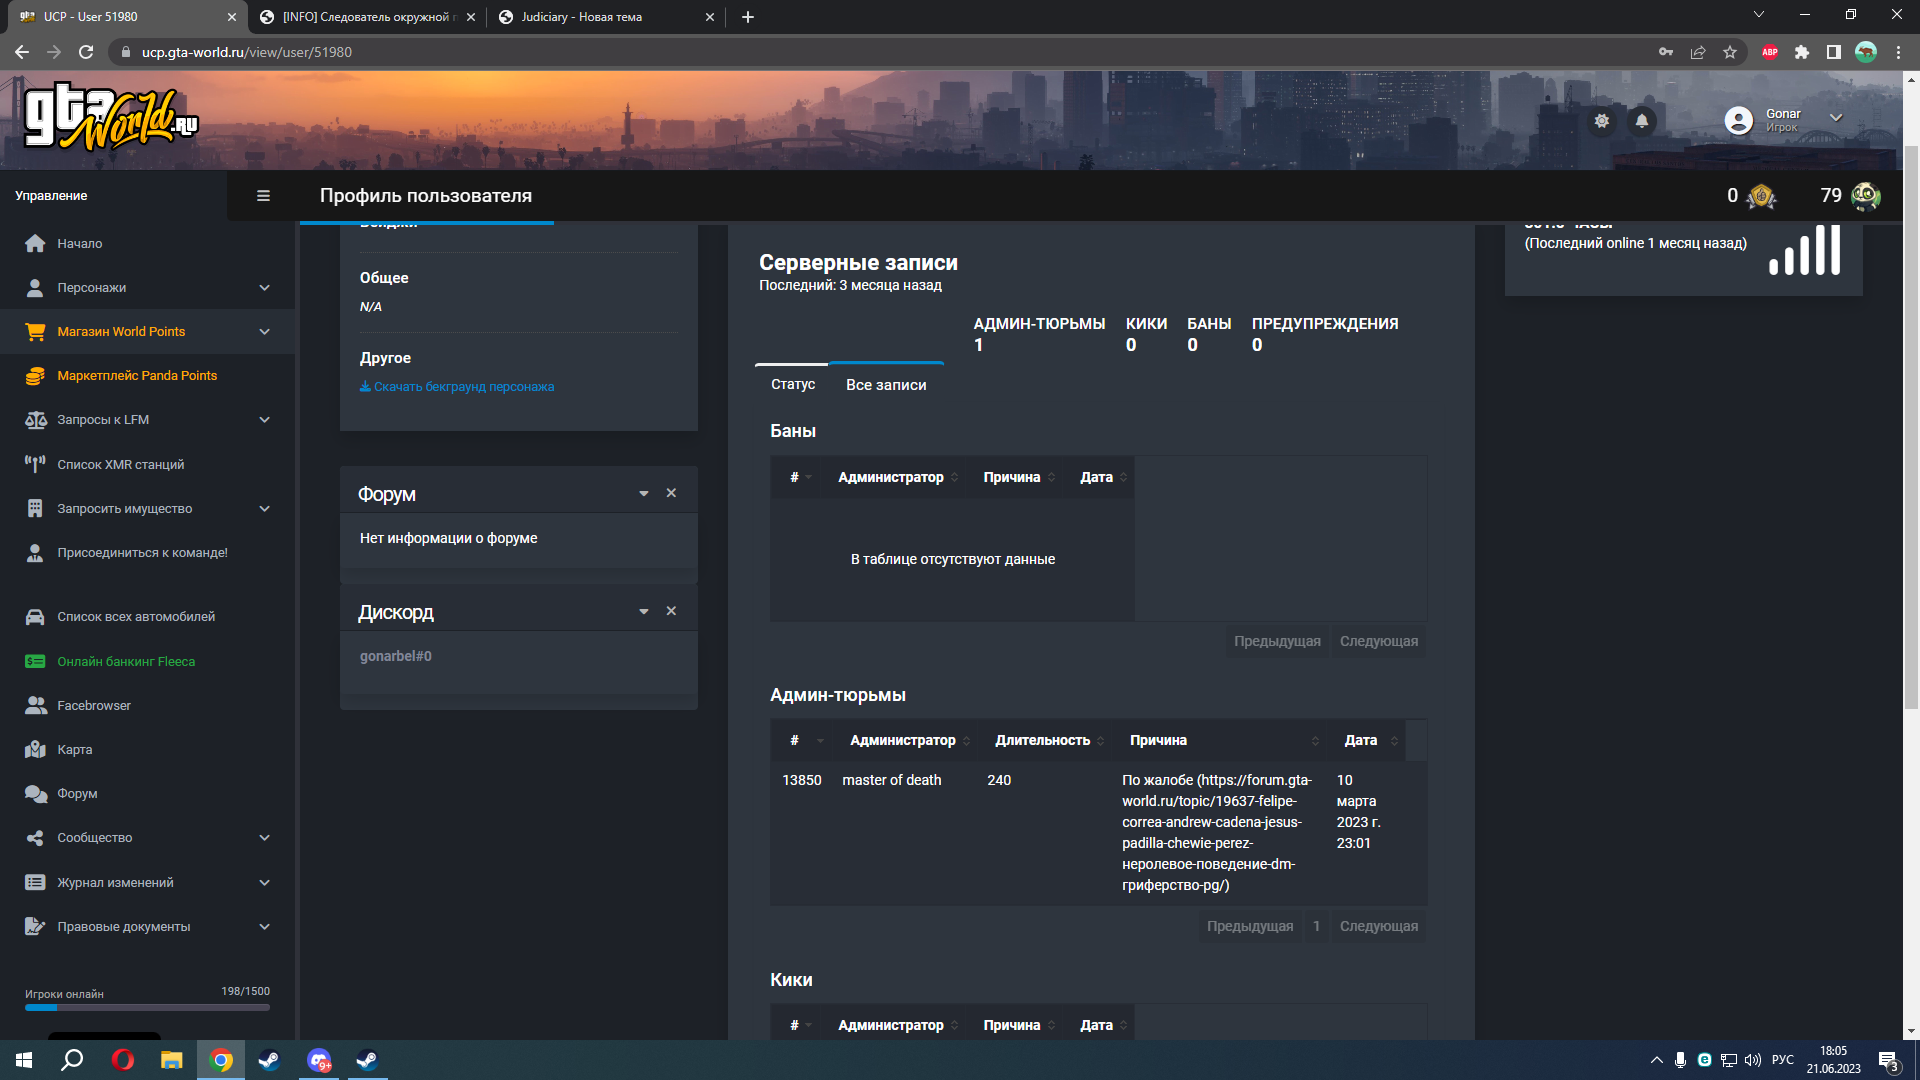The height and width of the screenshot is (1080, 1920).
Task: Click Предыдущая under the Баны table
Action: 1277,642
